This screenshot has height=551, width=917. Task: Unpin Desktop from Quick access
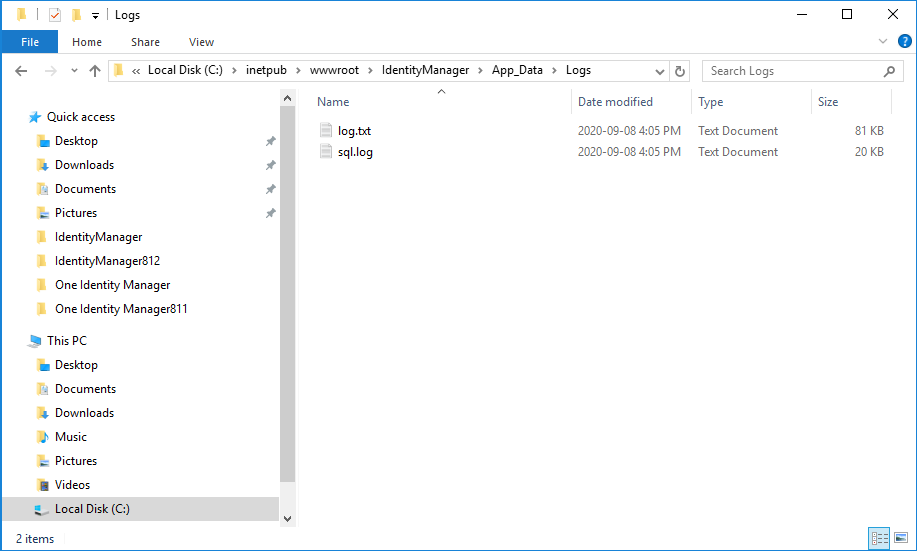(270, 141)
